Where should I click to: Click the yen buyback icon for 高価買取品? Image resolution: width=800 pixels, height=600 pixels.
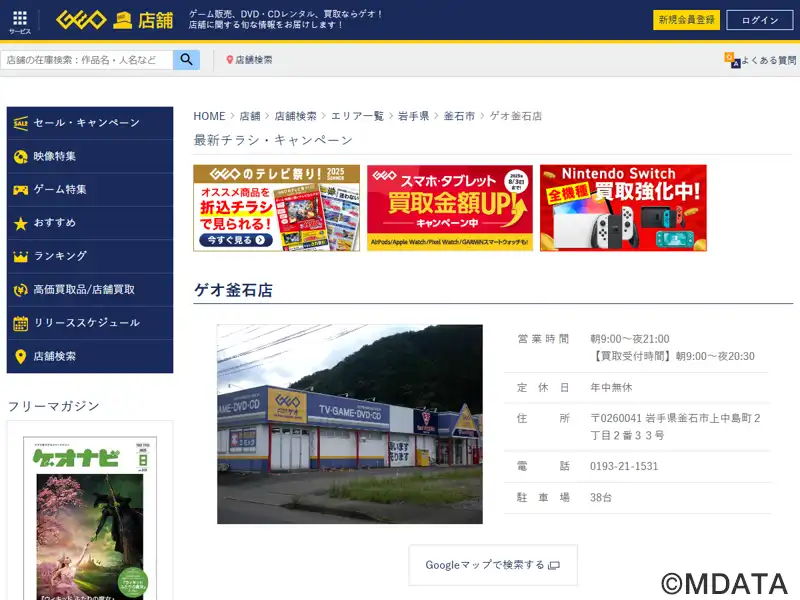coord(20,290)
